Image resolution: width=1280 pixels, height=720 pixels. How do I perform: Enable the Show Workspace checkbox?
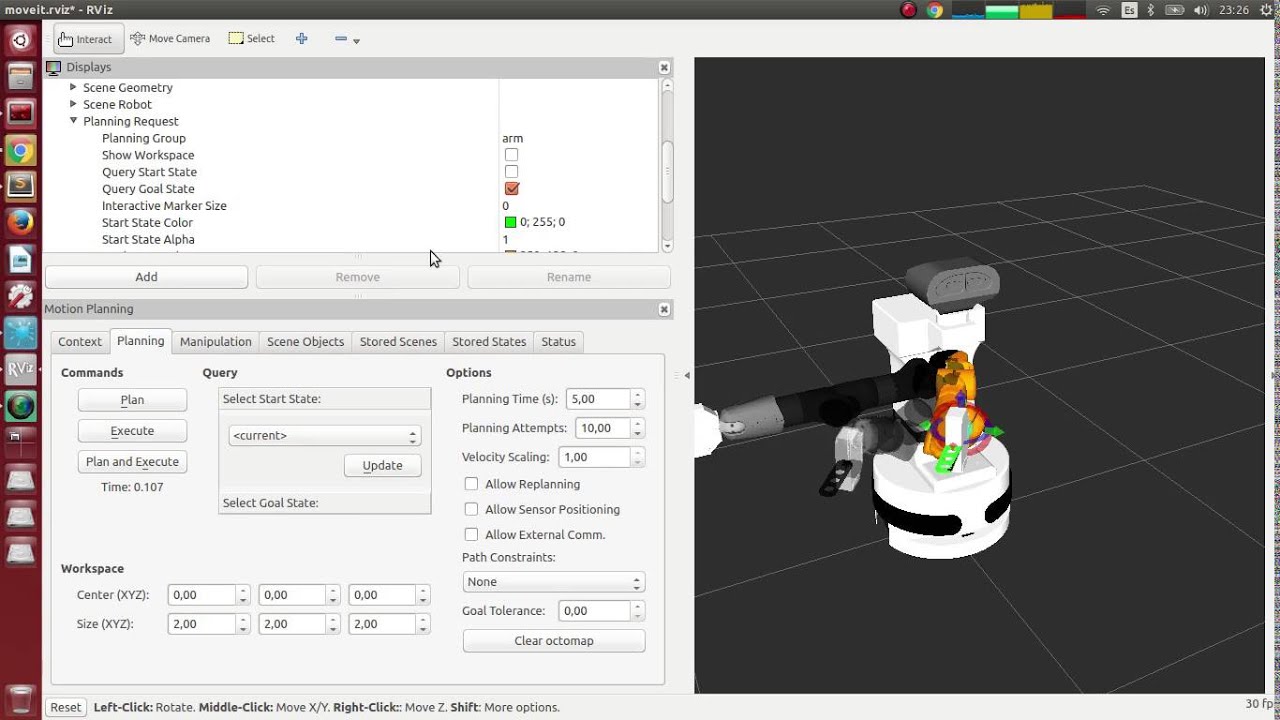pyautogui.click(x=511, y=155)
